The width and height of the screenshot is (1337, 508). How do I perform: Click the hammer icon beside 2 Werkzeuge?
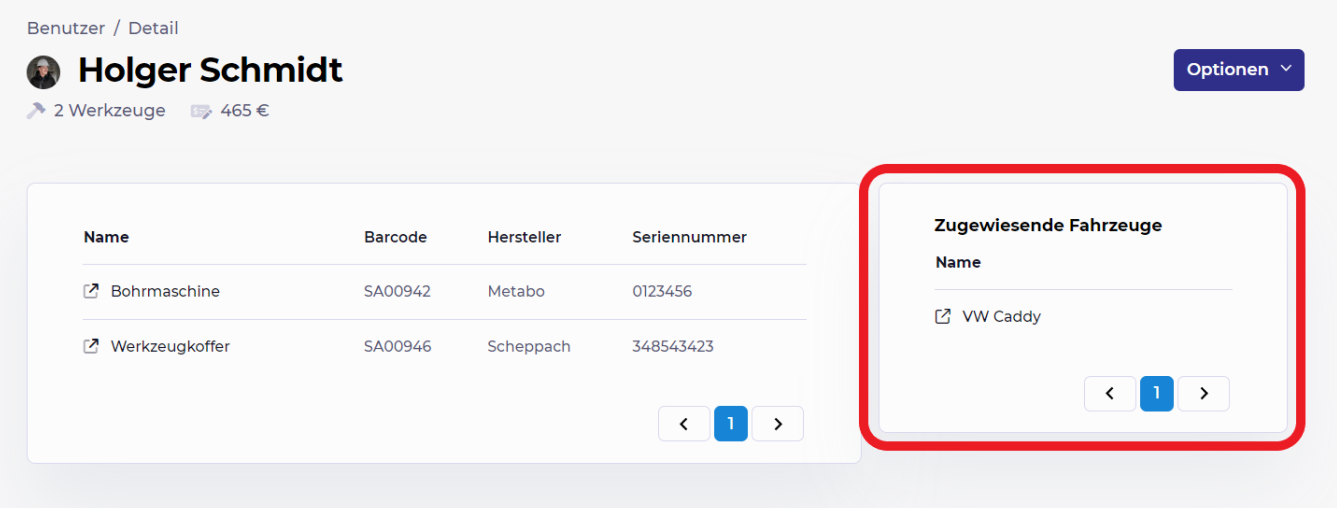click(x=36, y=111)
